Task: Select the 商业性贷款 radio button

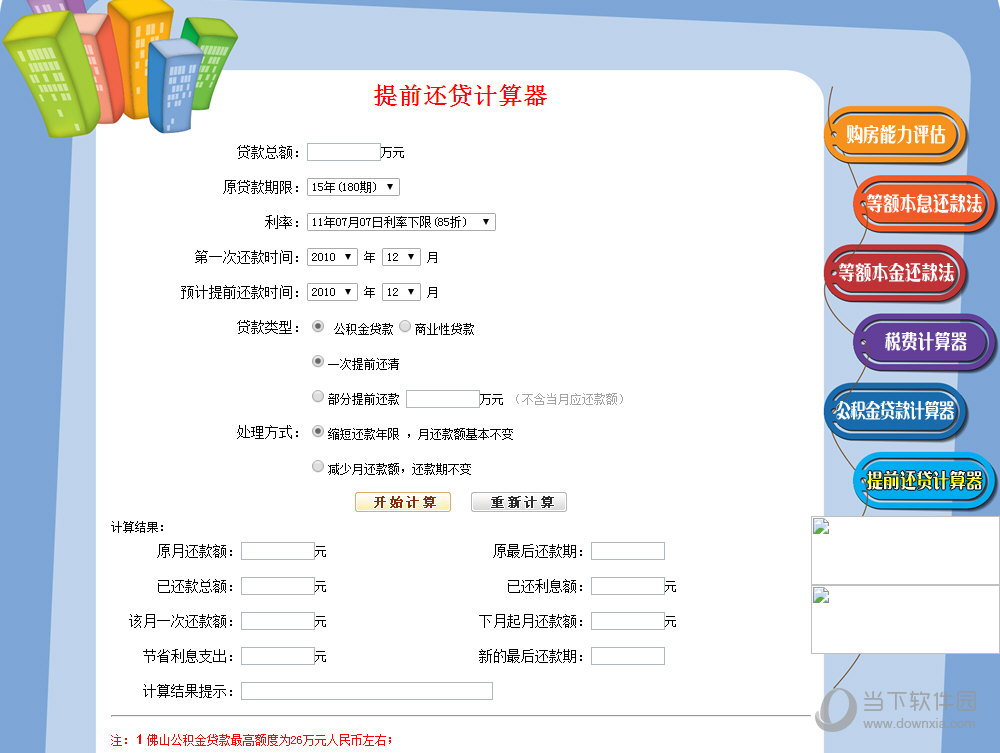Action: [x=404, y=326]
